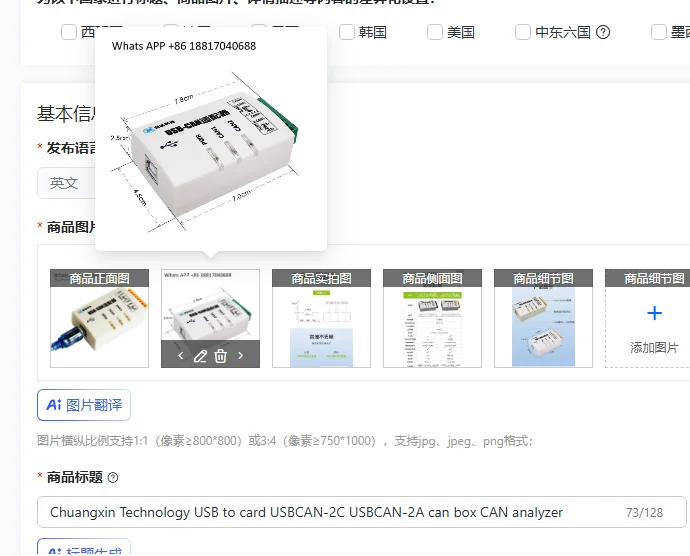Click the plus icon in empty image slot
The image size is (690, 556).
[654, 313]
